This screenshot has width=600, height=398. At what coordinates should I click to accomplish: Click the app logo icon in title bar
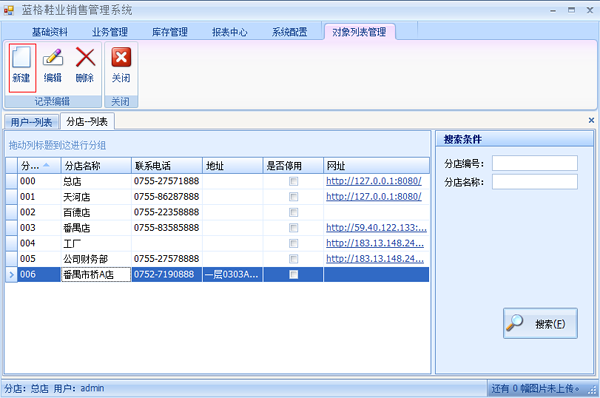pos(8,10)
